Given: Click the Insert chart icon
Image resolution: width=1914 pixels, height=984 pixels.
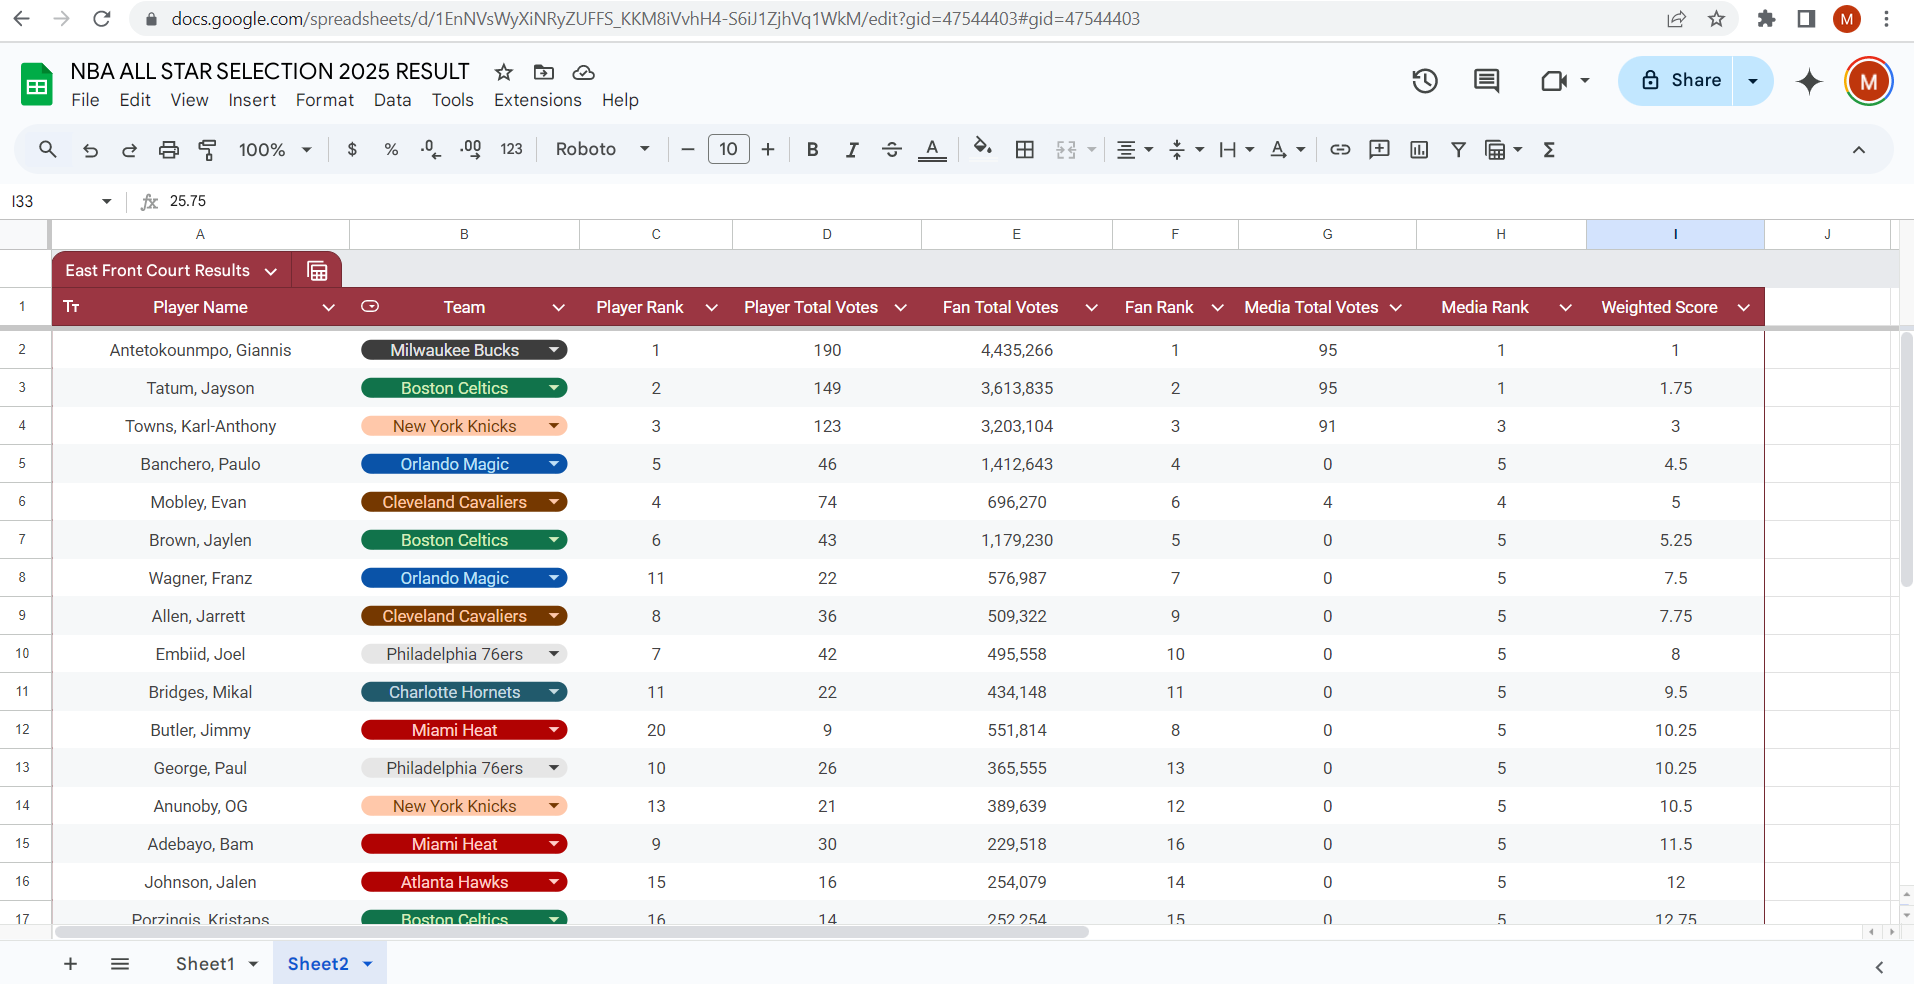Looking at the screenshot, I should pos(1419,150).
